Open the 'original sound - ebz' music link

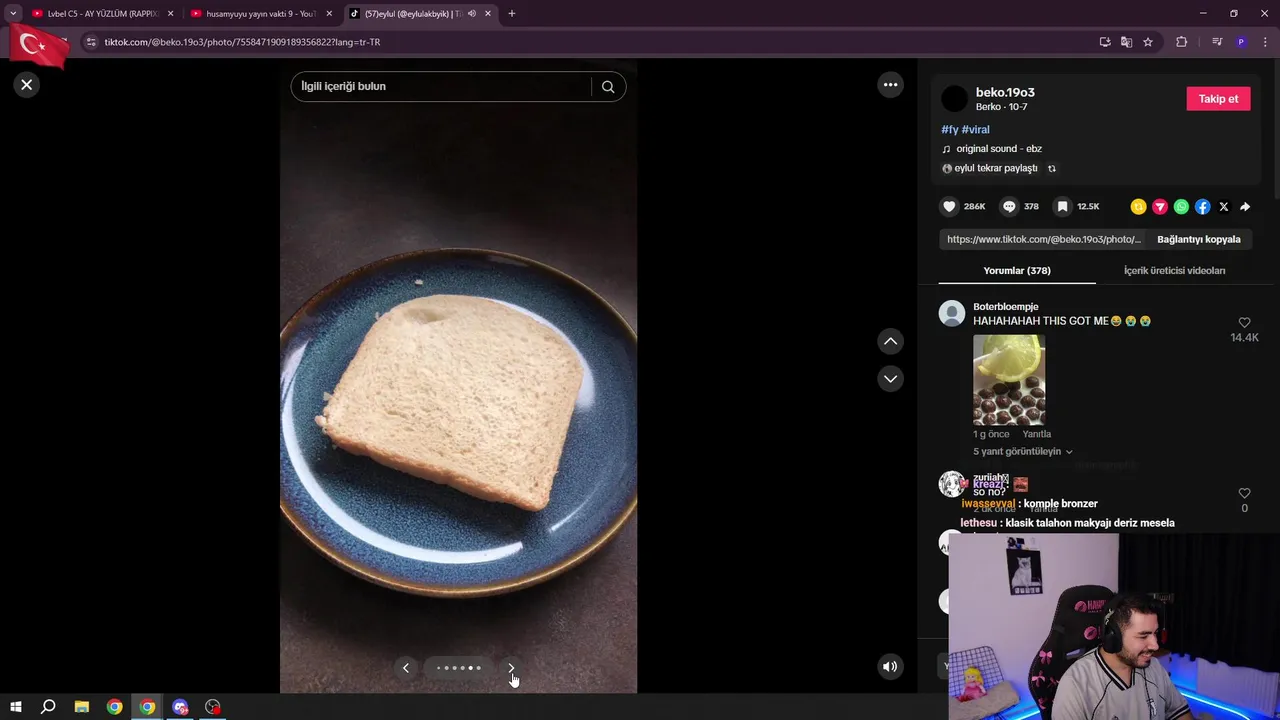pos(999,149)
